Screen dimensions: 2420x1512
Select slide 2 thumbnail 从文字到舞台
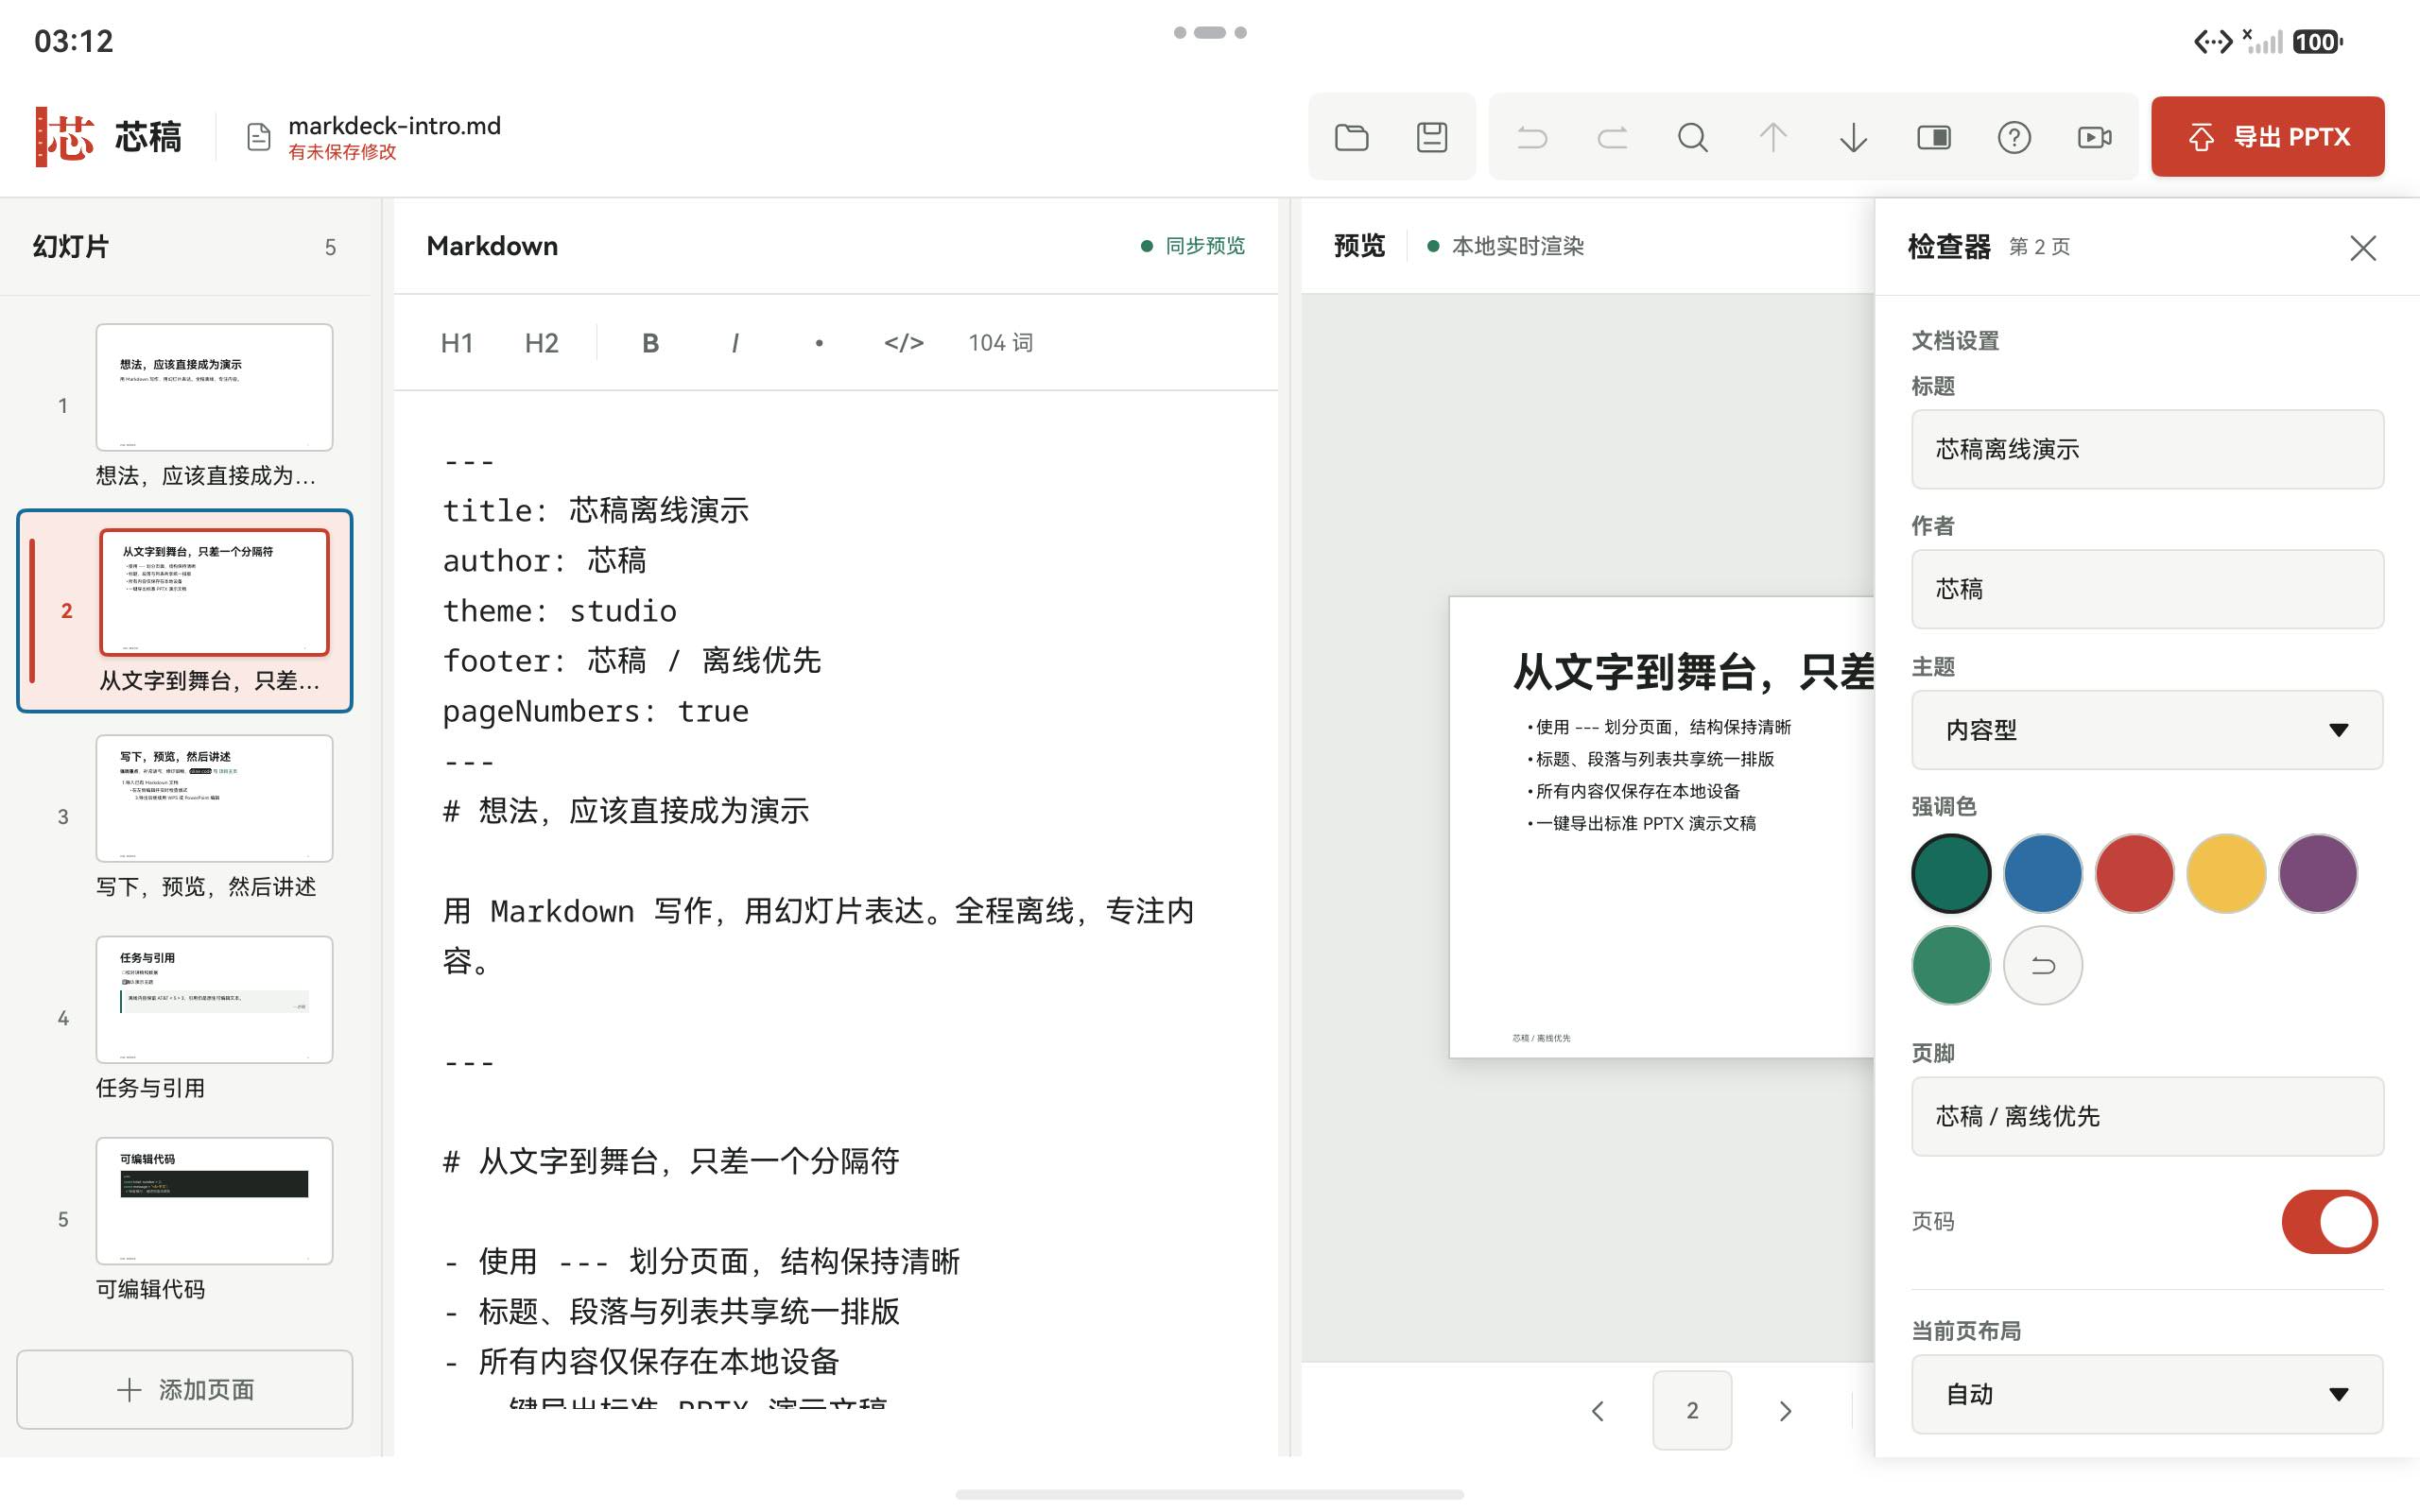[214, 592]
